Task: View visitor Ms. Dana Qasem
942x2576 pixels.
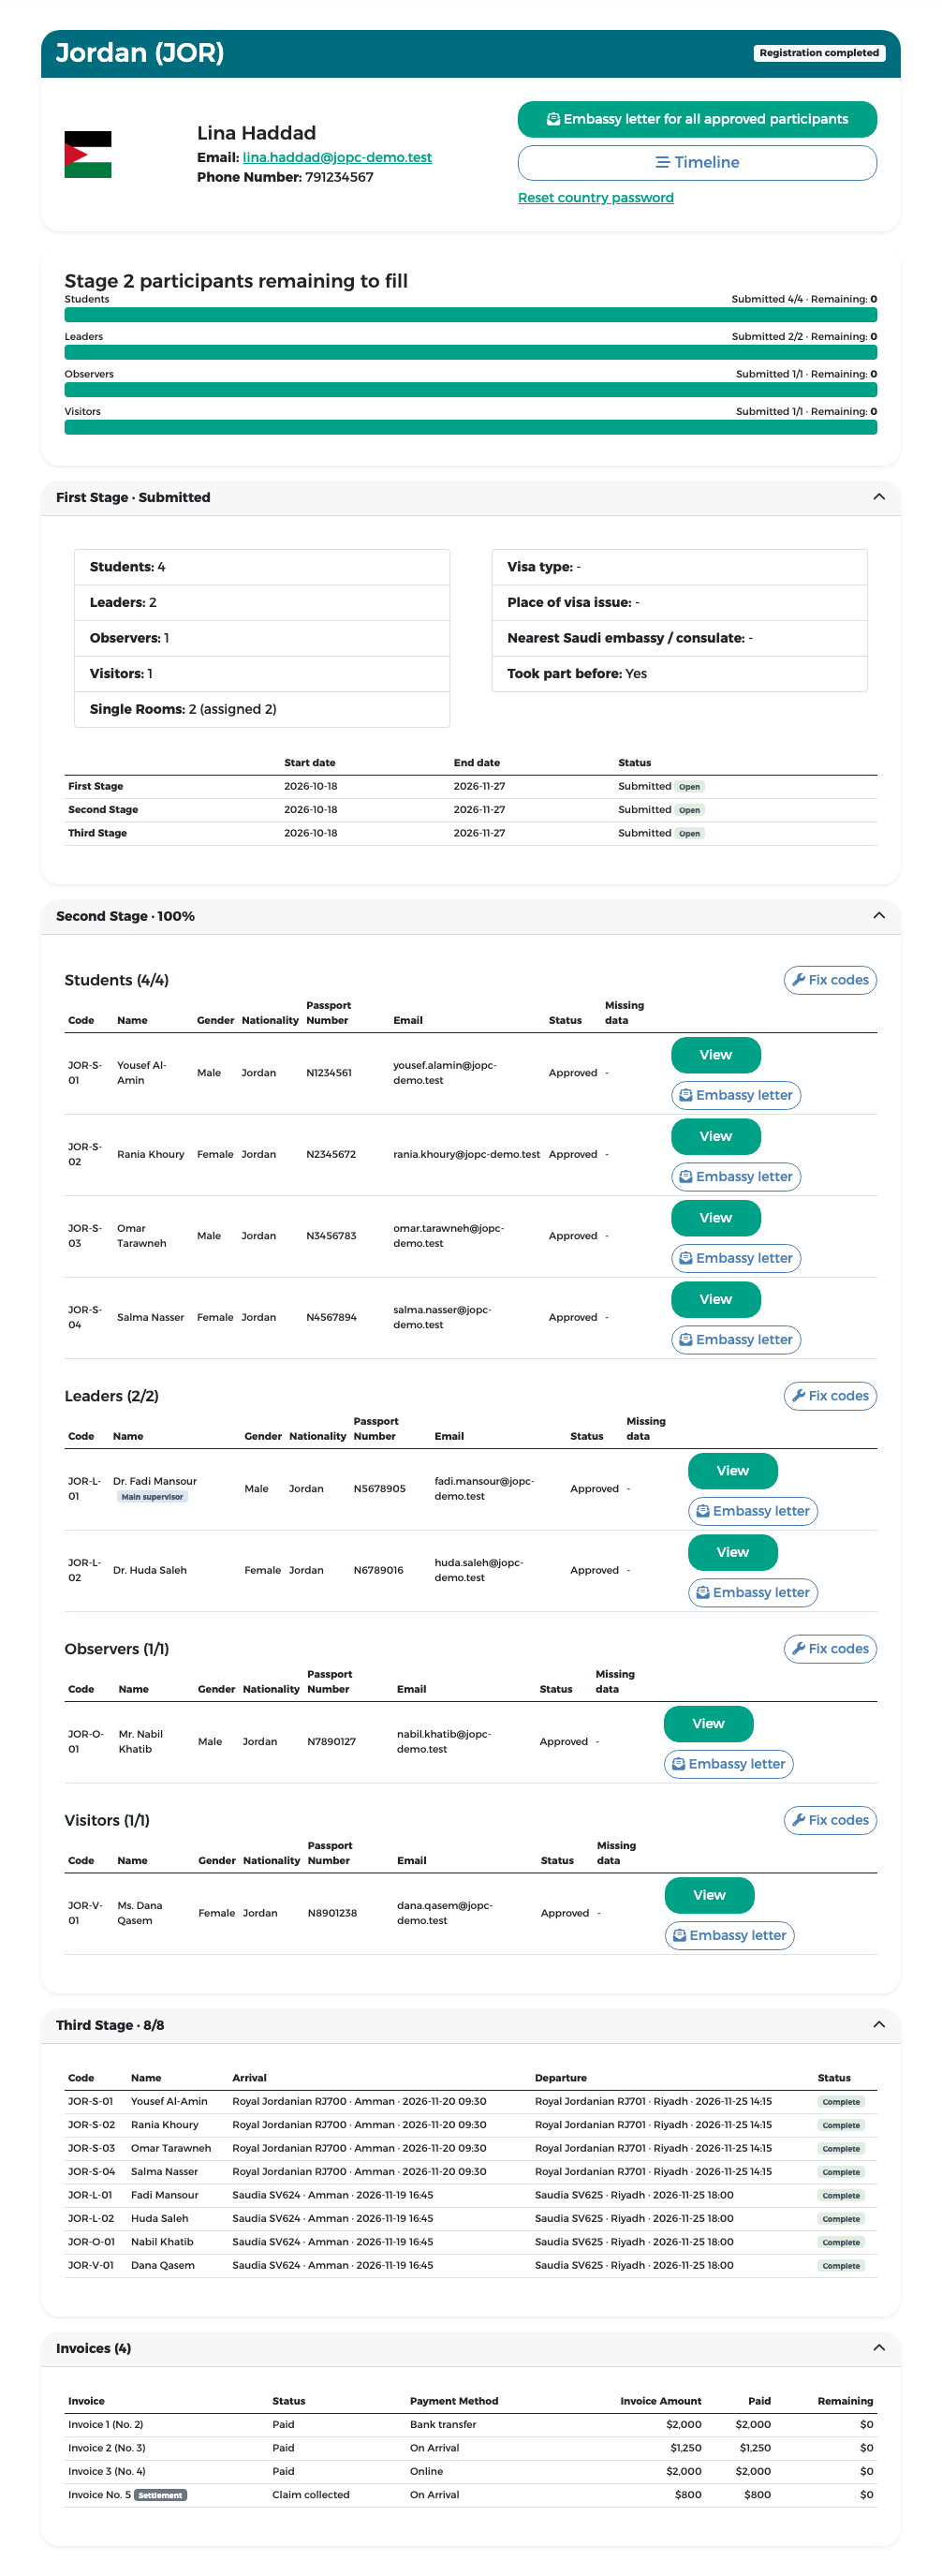Action: pyautogui.click(x=710, y=1895)
